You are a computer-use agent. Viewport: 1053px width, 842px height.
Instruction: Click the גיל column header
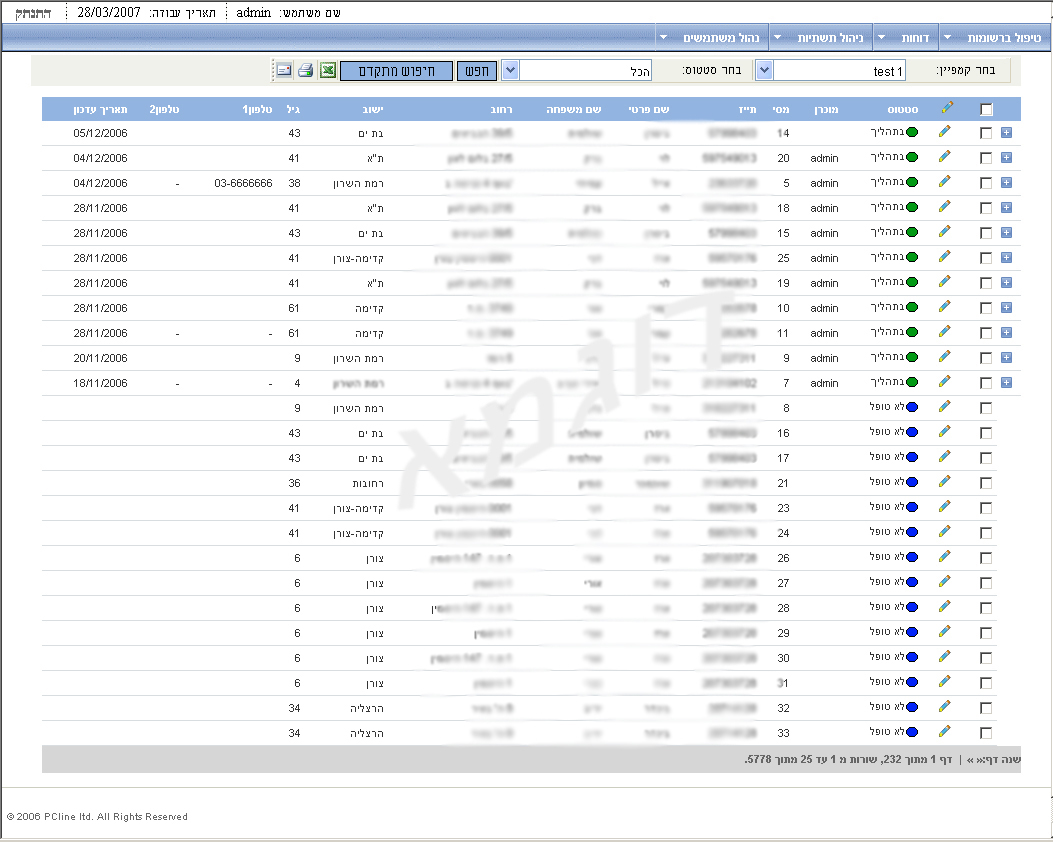[x=293, y=109]
